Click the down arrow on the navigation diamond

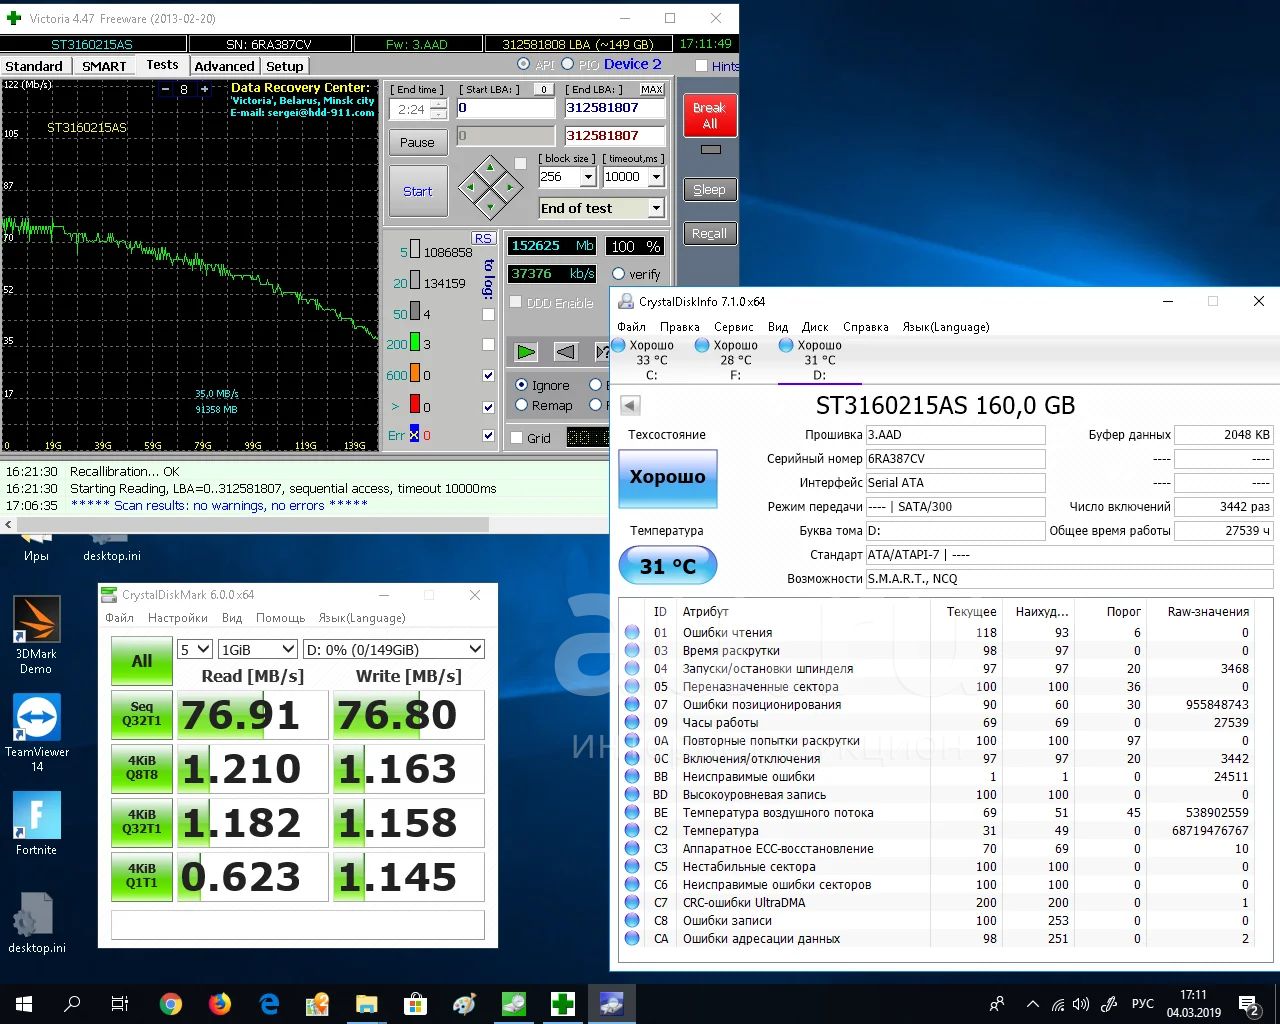point(489,206)
